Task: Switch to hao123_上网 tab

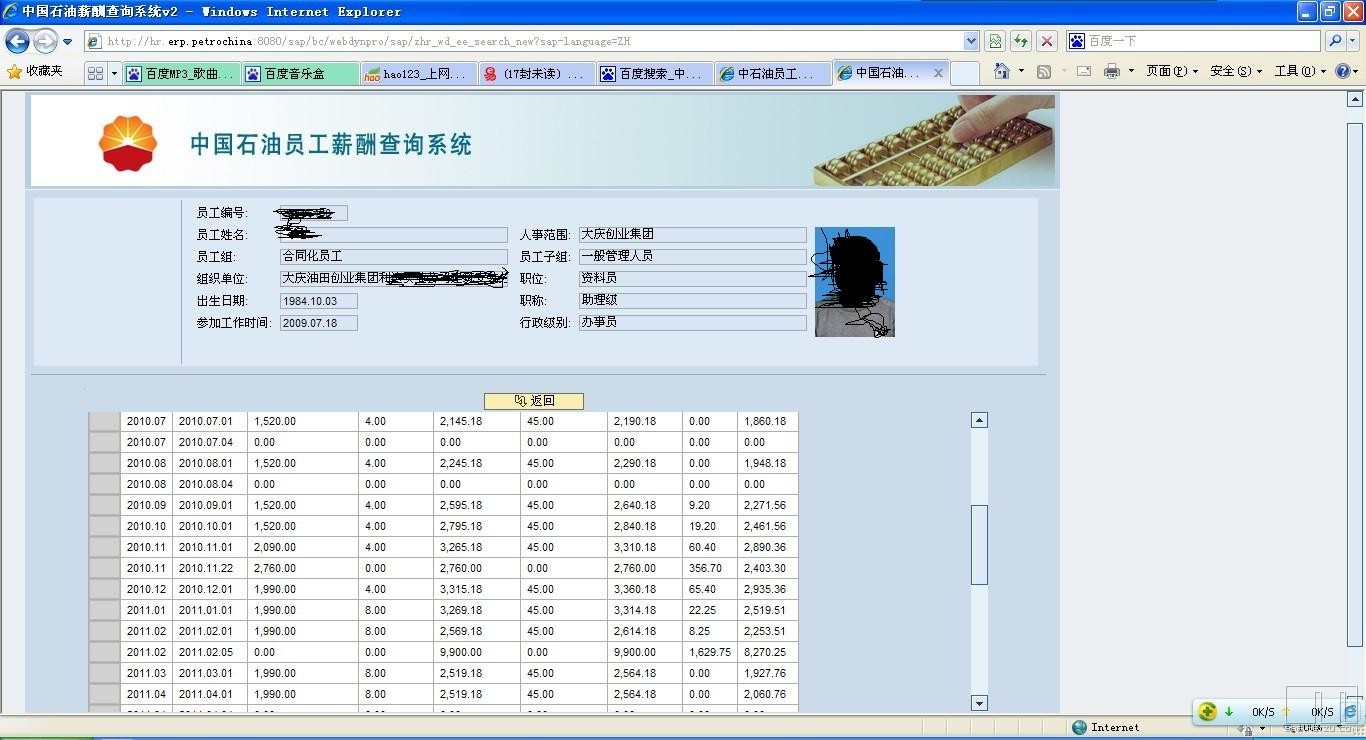Action: click(x=418, y=73)
